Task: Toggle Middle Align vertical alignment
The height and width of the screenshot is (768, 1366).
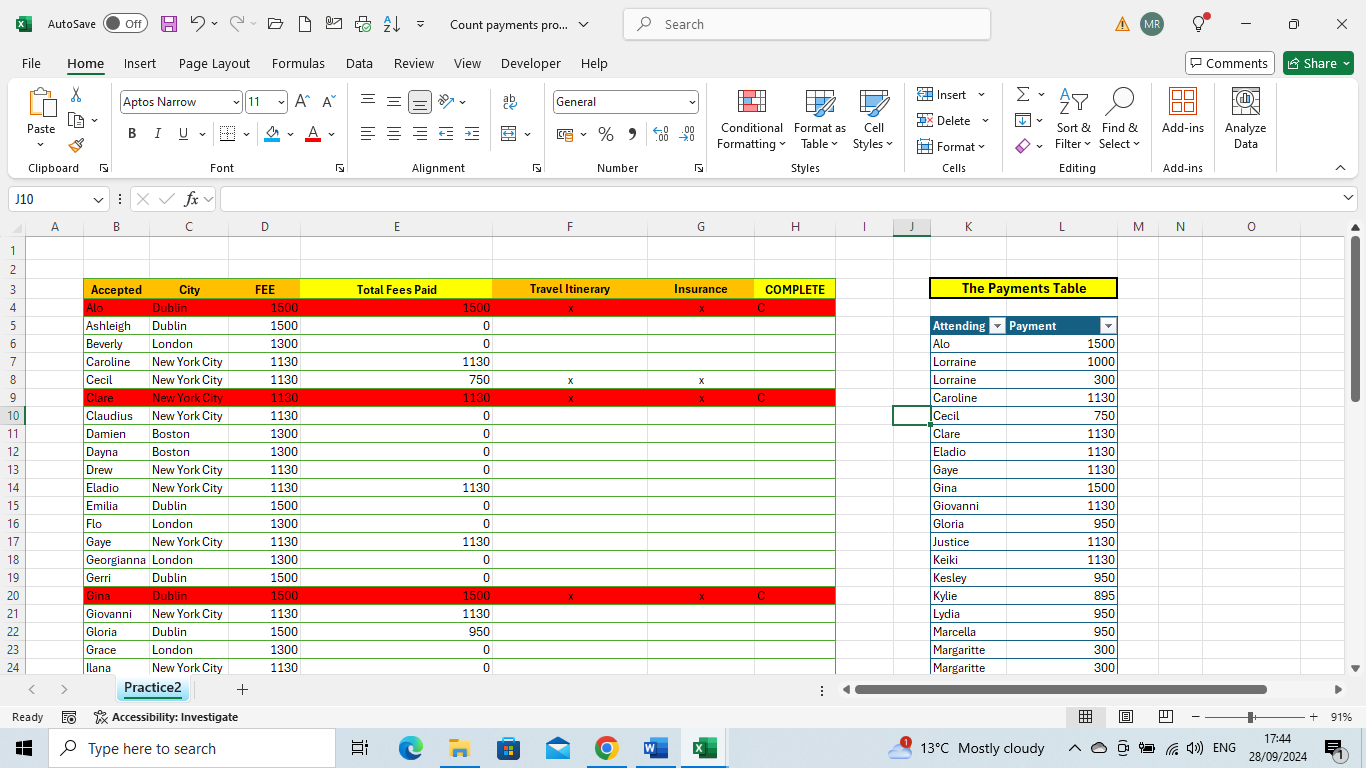Action: tap(394, 101)
